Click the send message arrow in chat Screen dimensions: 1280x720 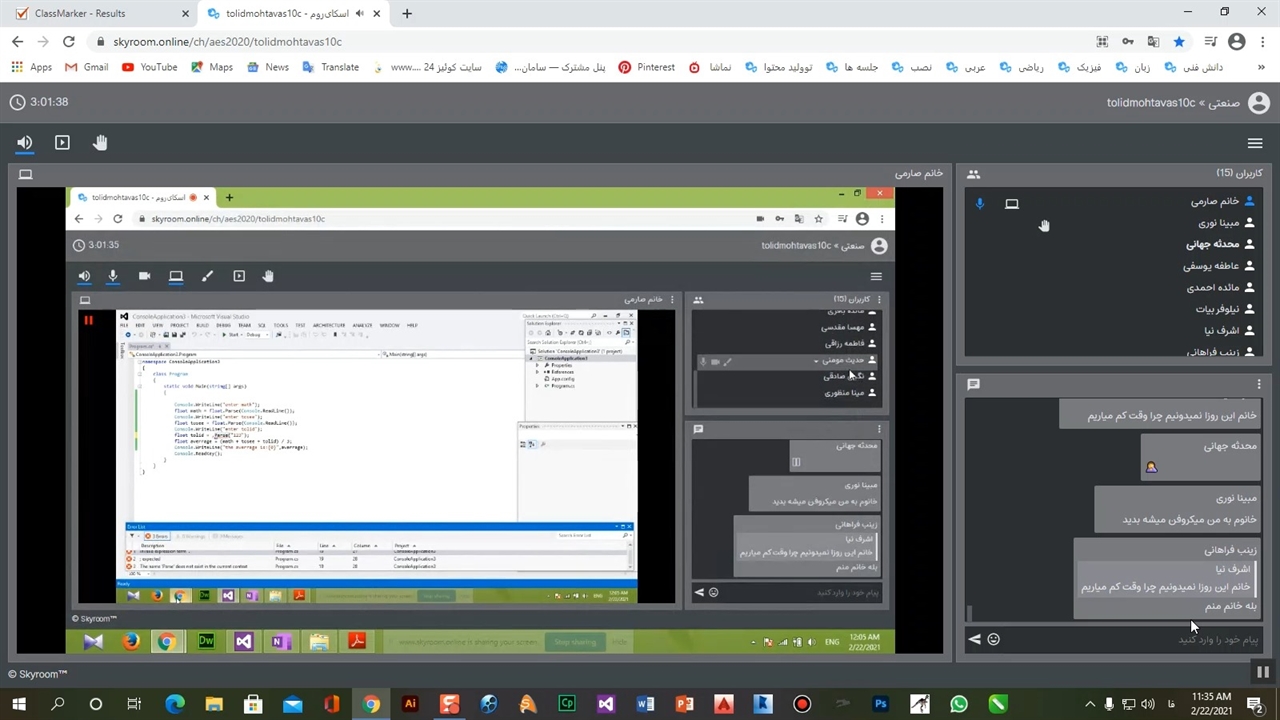975,639
